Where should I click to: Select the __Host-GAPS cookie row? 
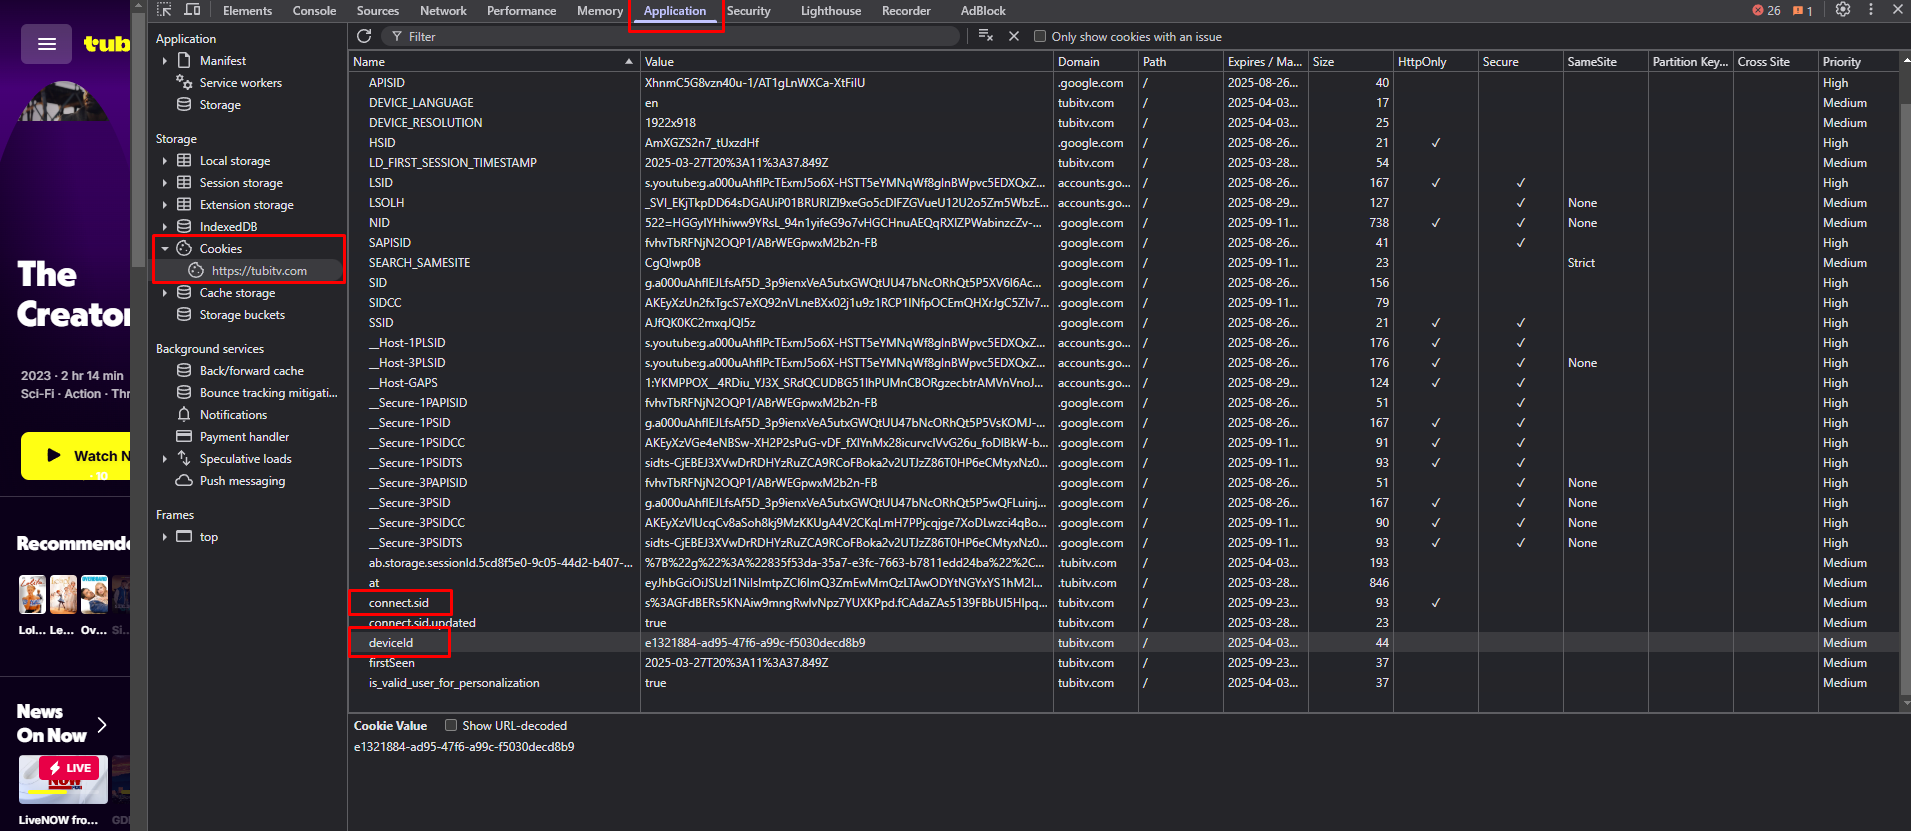[1123, 383]
